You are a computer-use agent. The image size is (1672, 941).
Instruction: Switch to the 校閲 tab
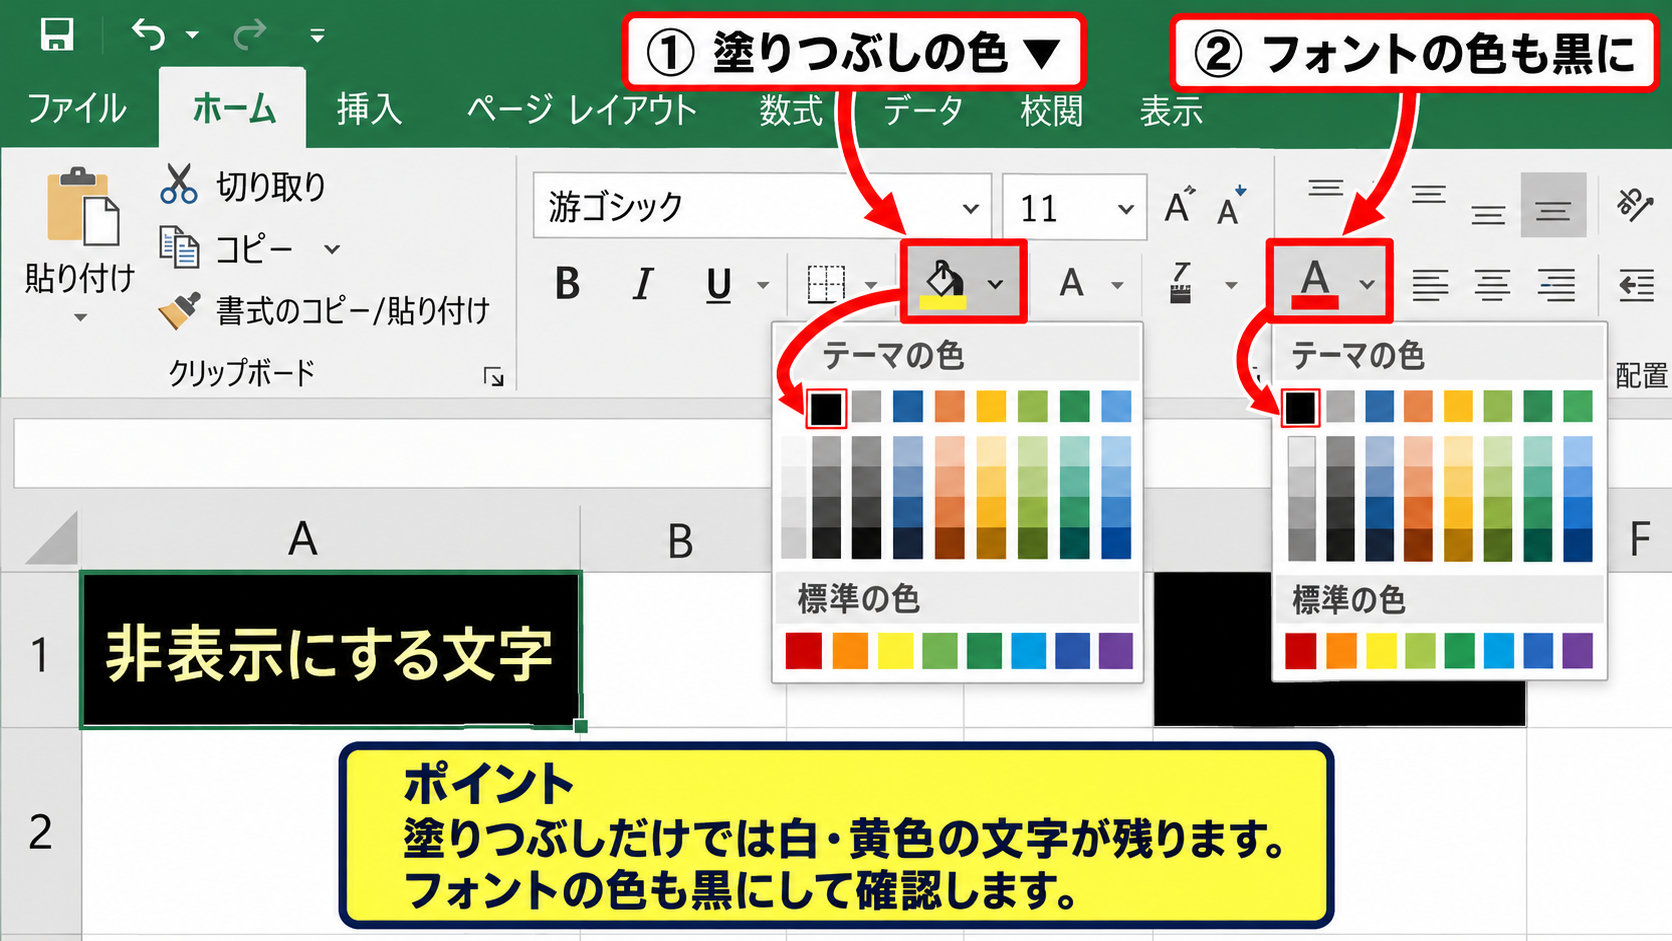coord(1051,109)
